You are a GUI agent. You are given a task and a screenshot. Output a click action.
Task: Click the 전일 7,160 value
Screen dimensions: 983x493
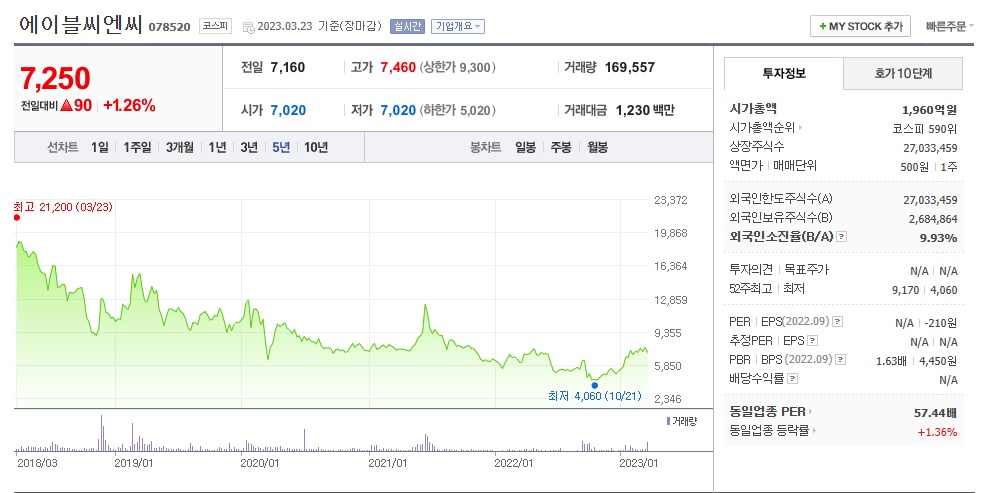288,67
